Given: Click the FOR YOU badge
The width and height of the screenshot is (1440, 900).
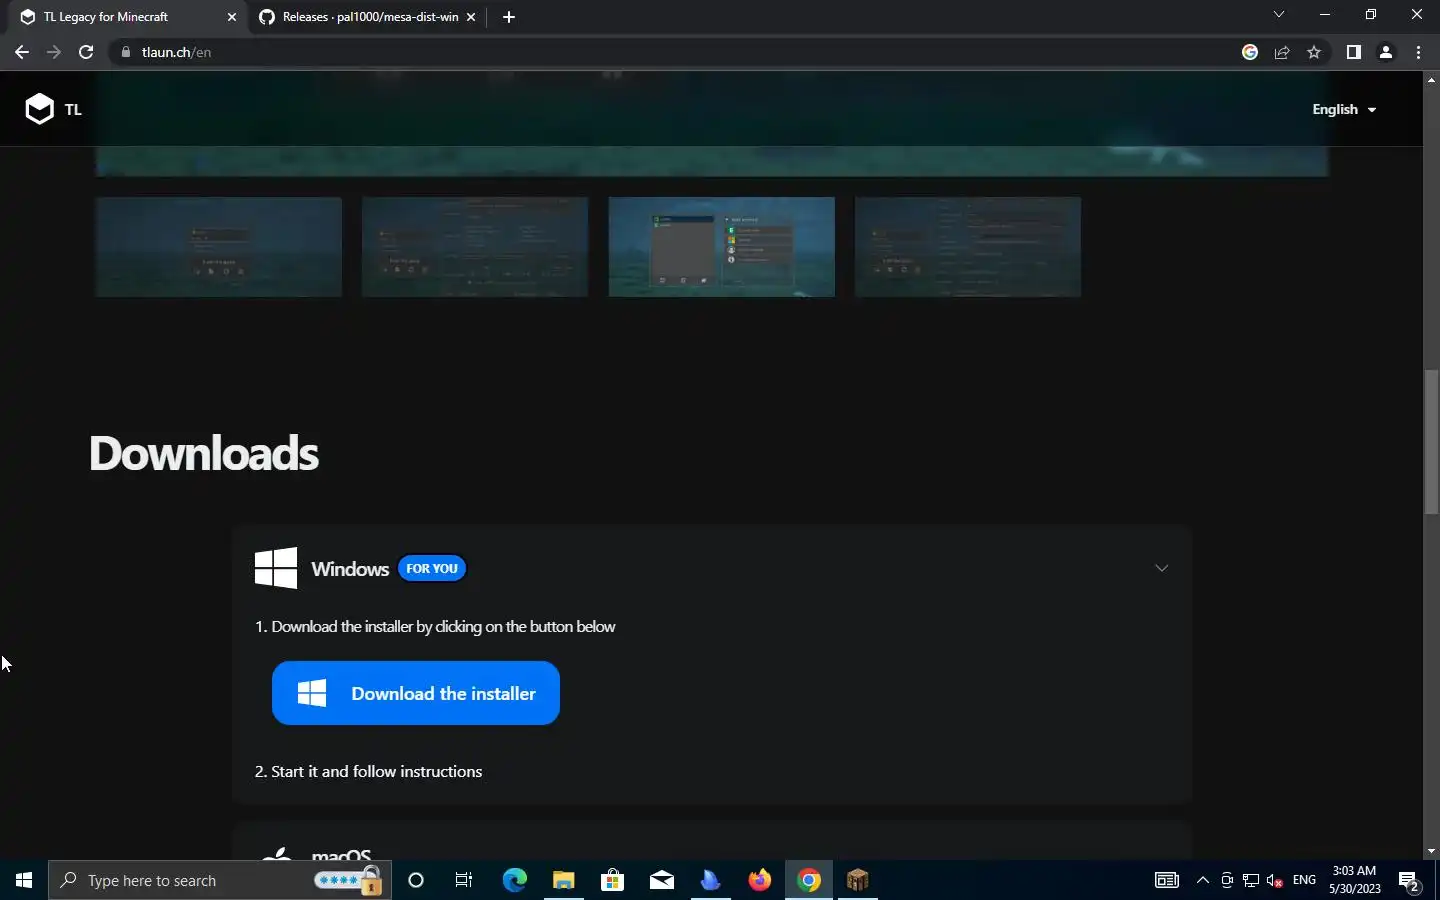Looking at the screenshot, I should pos(432,568).
